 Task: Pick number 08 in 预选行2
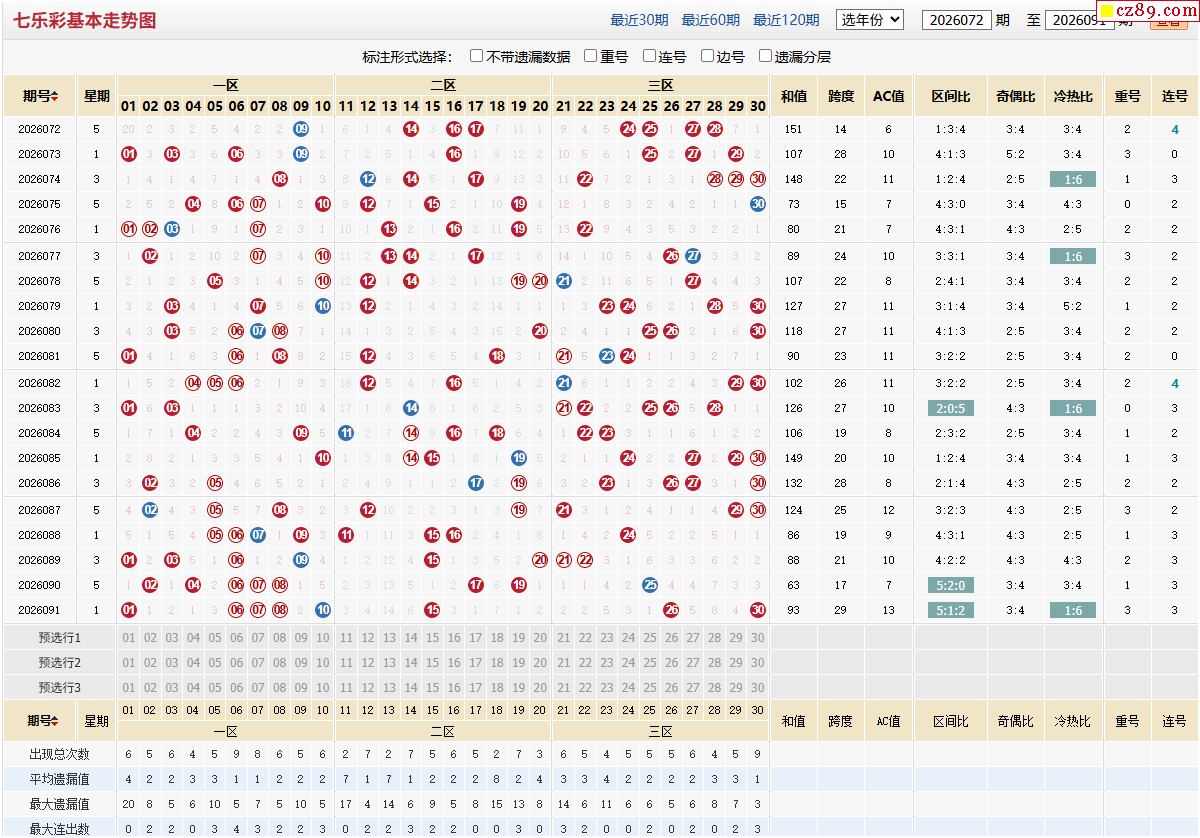(x=280, y=663)
